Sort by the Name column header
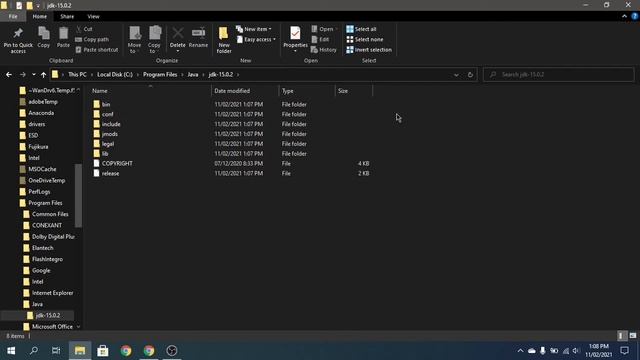640x360 pixels. [150, 91]
